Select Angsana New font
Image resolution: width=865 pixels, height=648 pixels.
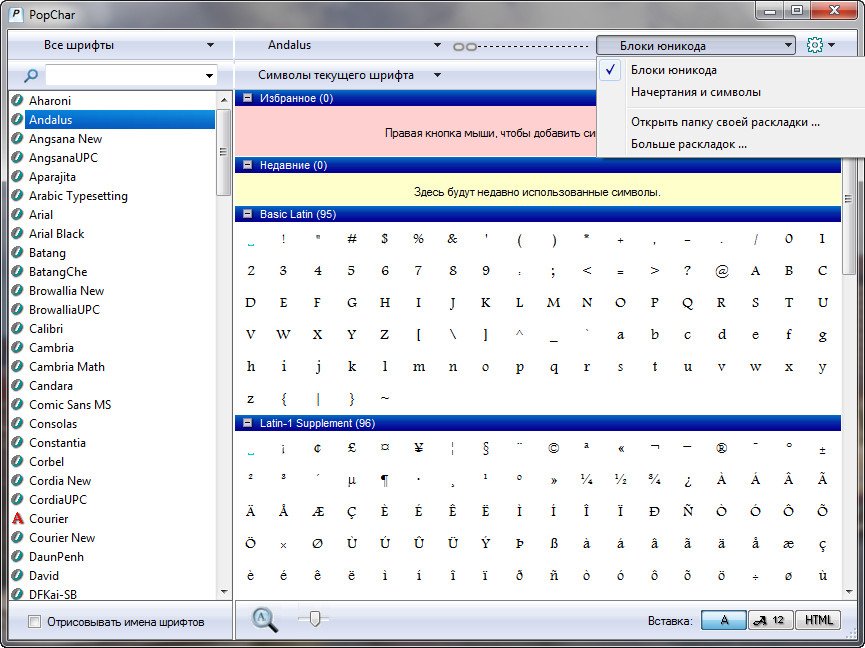[65, 138]
